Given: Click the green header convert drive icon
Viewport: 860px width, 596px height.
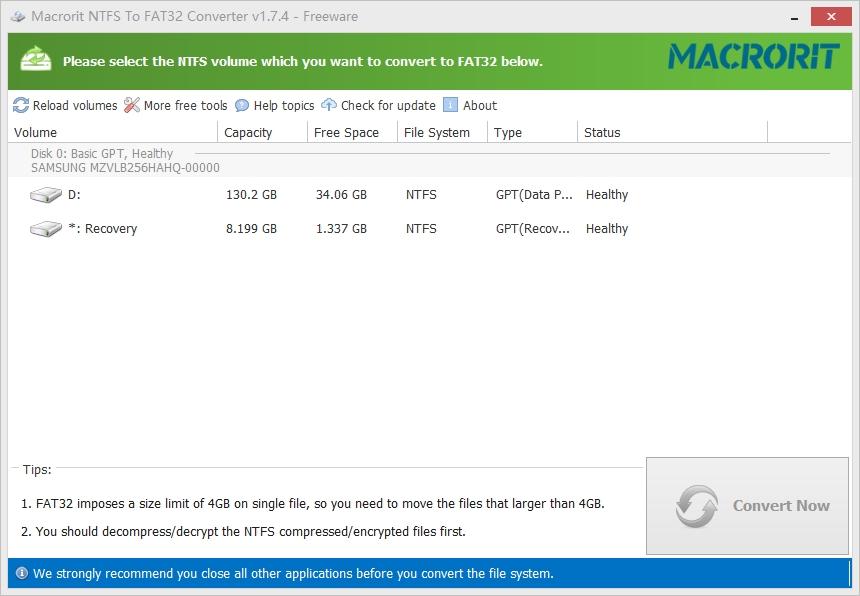Looking at the screenshot, I should (x=36, y=59).
